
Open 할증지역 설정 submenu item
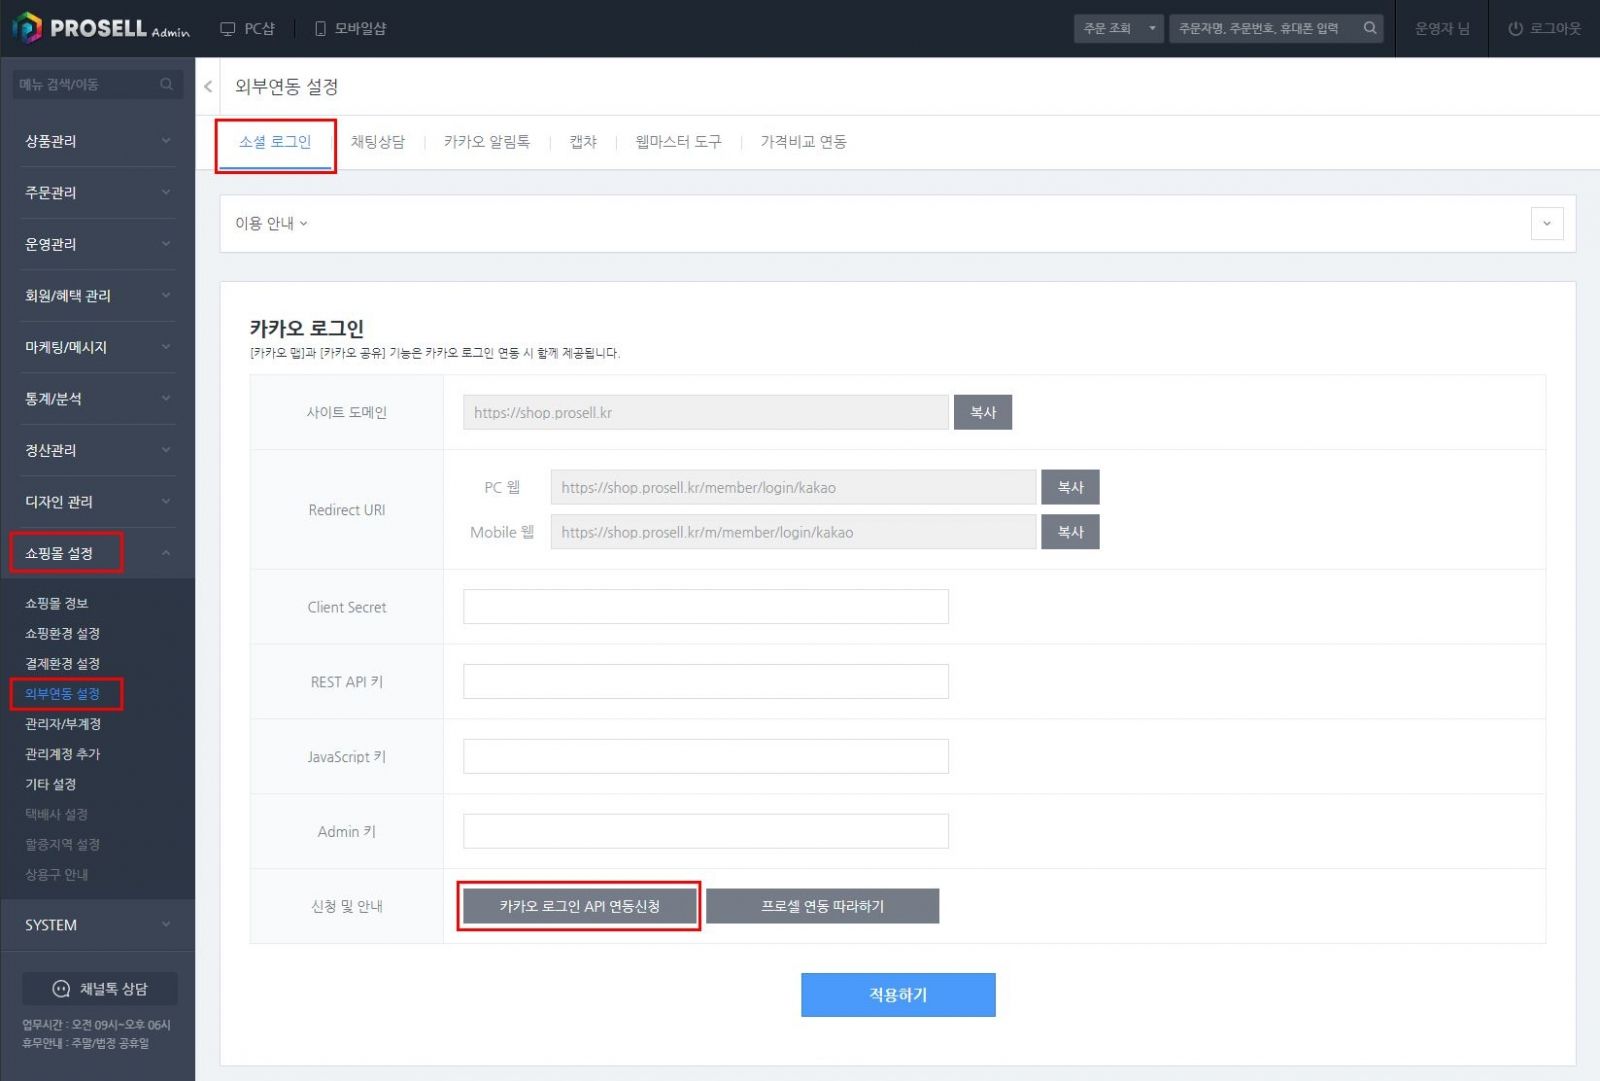(x=62, y=844)
